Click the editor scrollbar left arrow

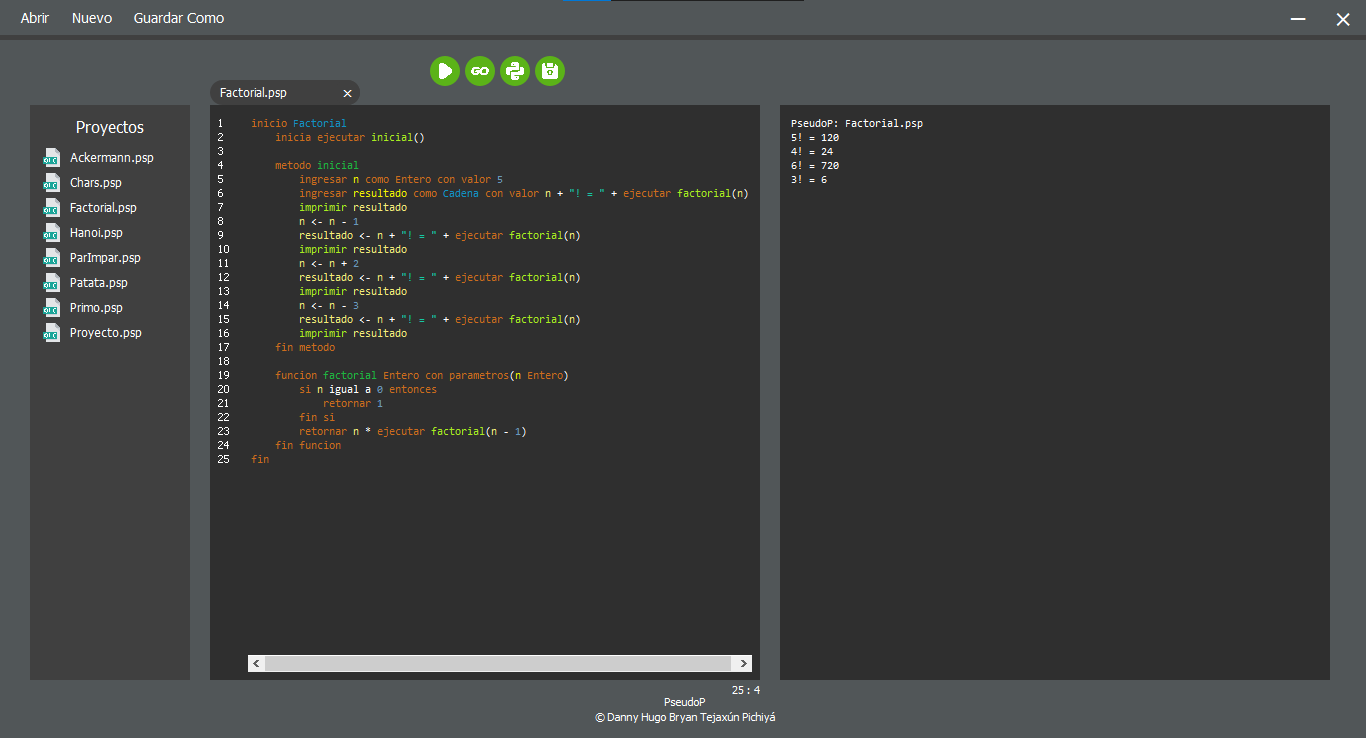coord(257,664)
